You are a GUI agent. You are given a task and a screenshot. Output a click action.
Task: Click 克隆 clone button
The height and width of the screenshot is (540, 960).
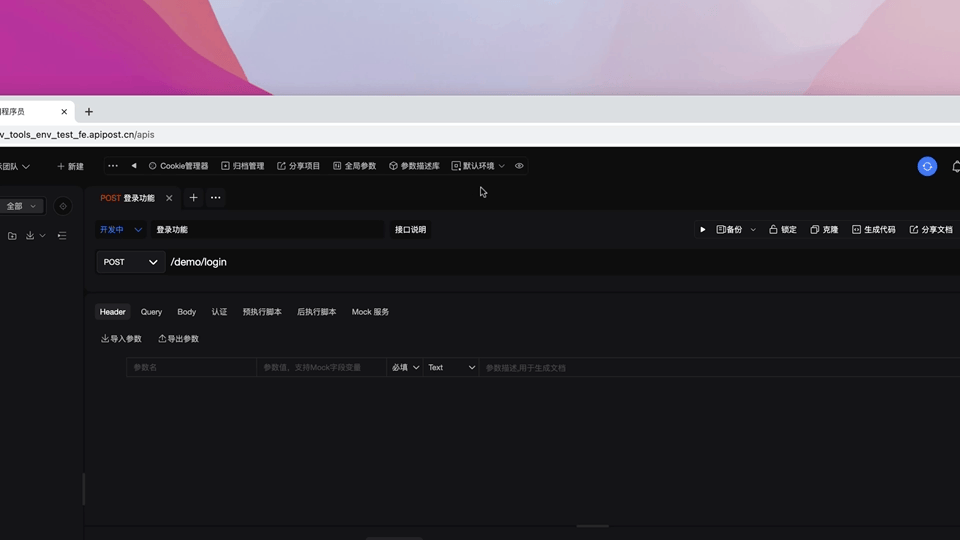[824, 230]
